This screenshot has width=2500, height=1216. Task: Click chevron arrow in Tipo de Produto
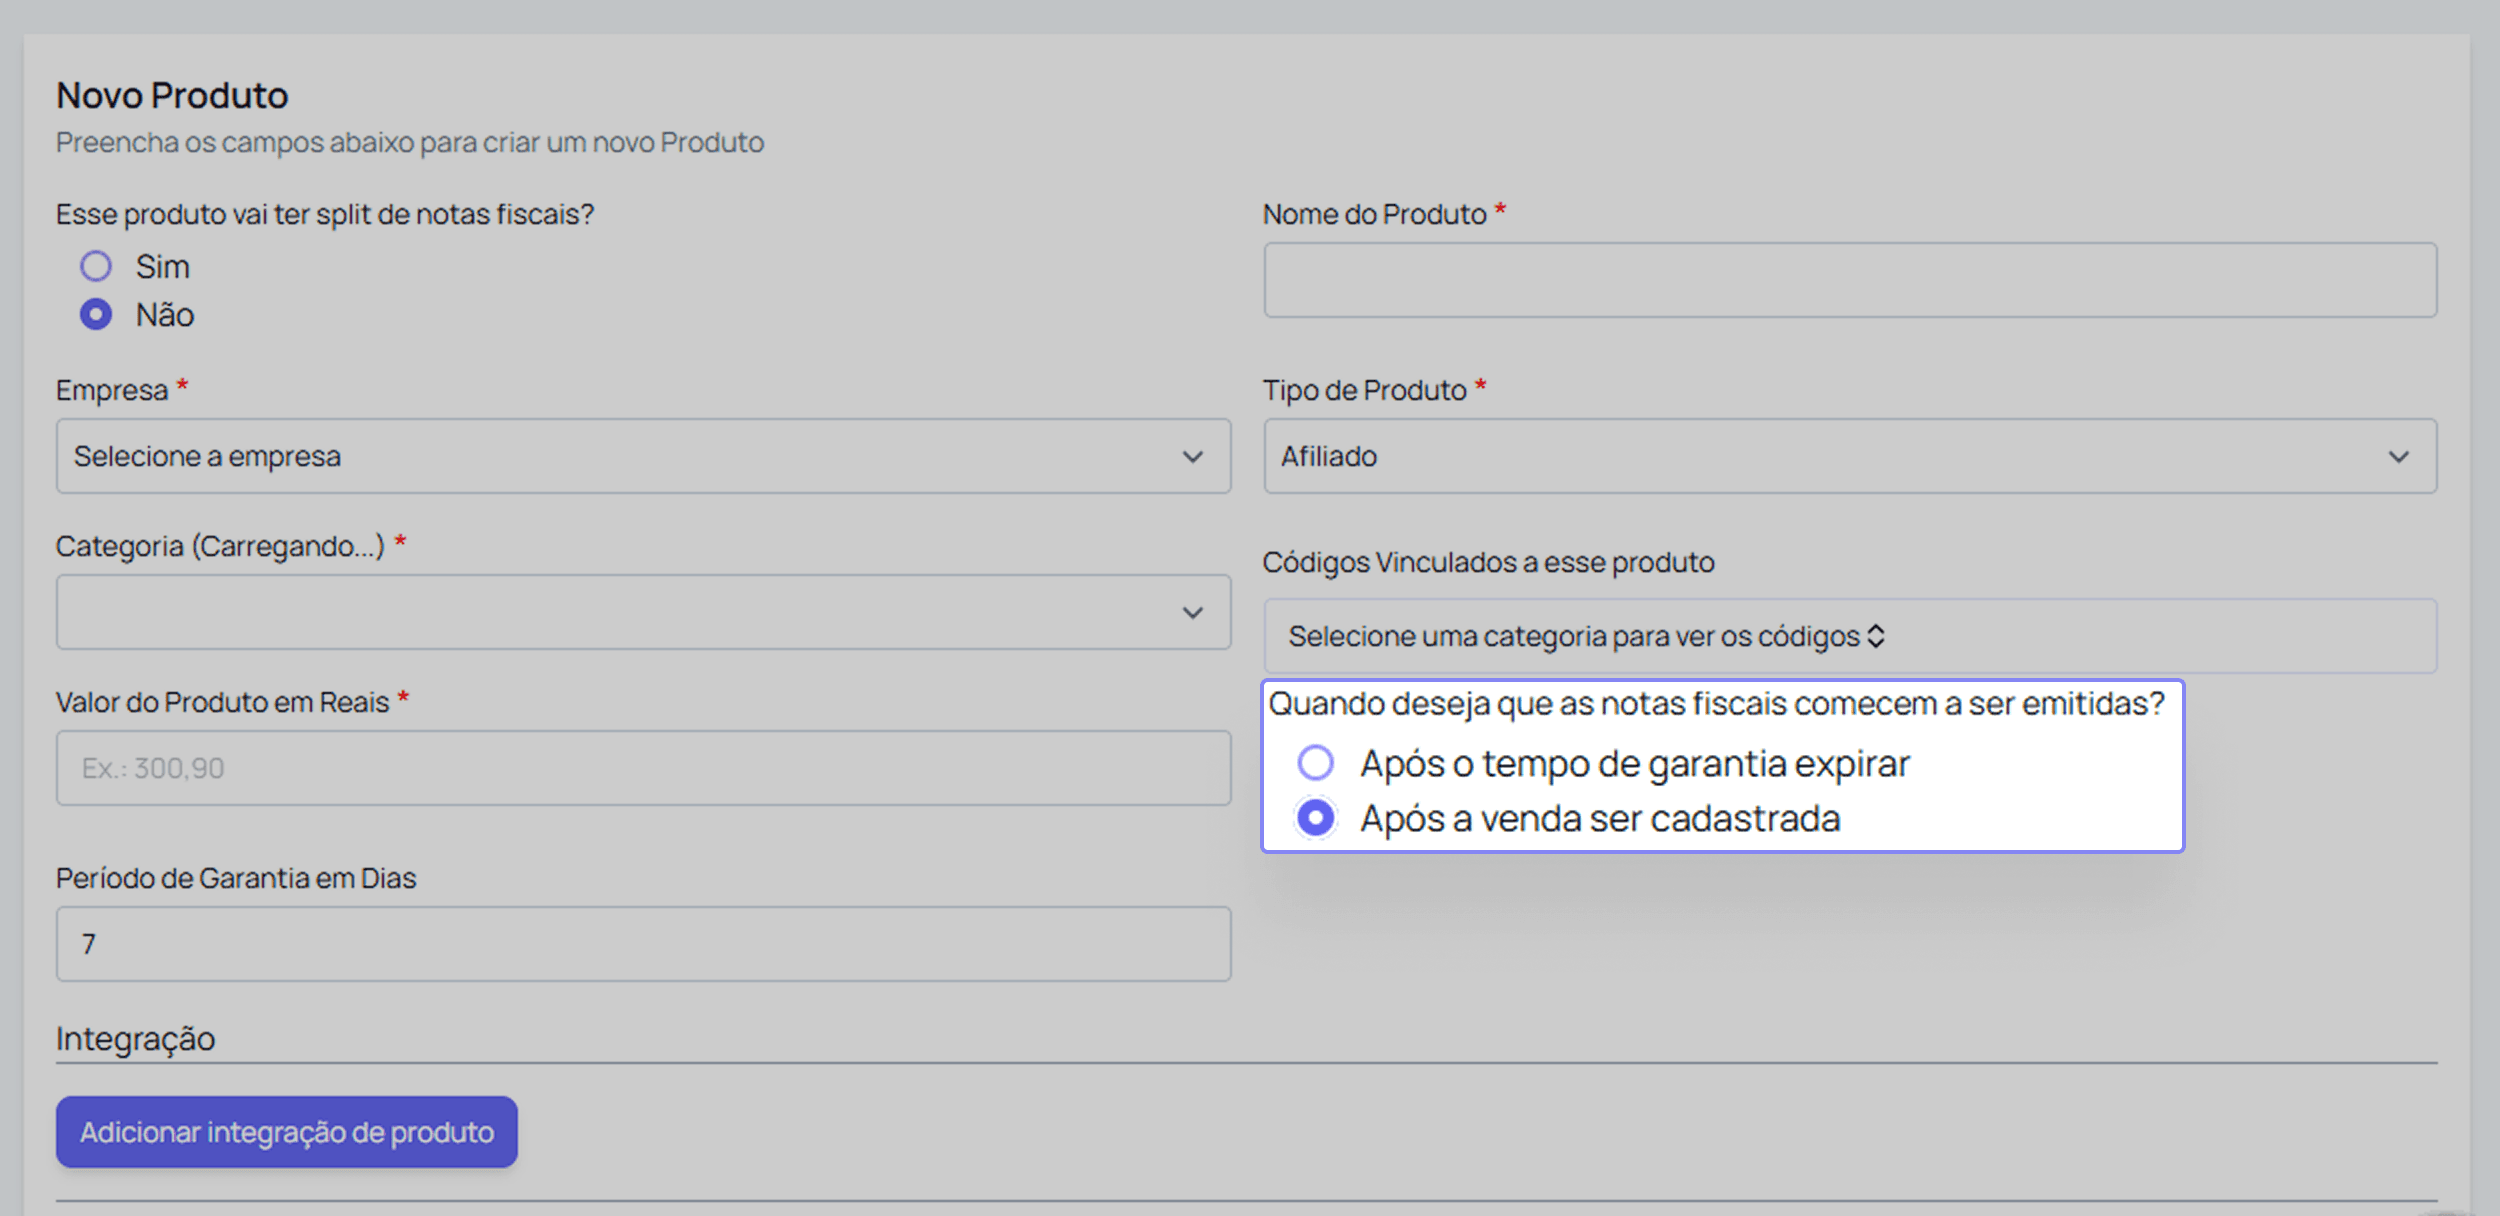click(2398, 457)
